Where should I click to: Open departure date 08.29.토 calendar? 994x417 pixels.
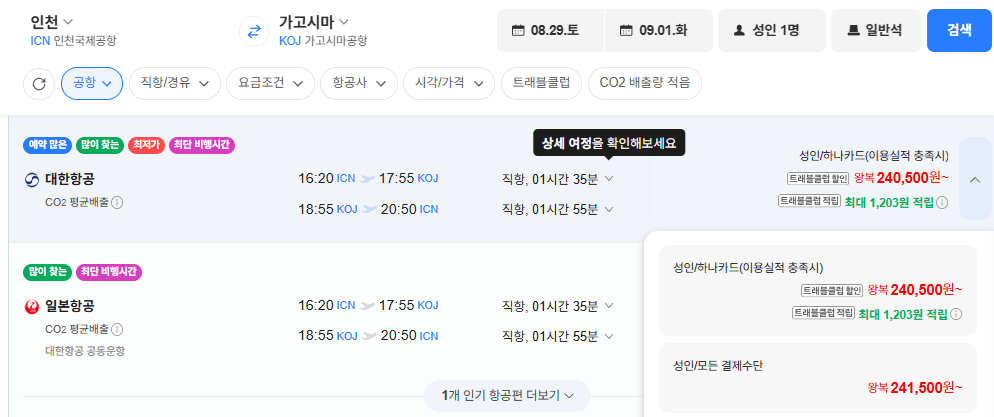click(550, 30)
